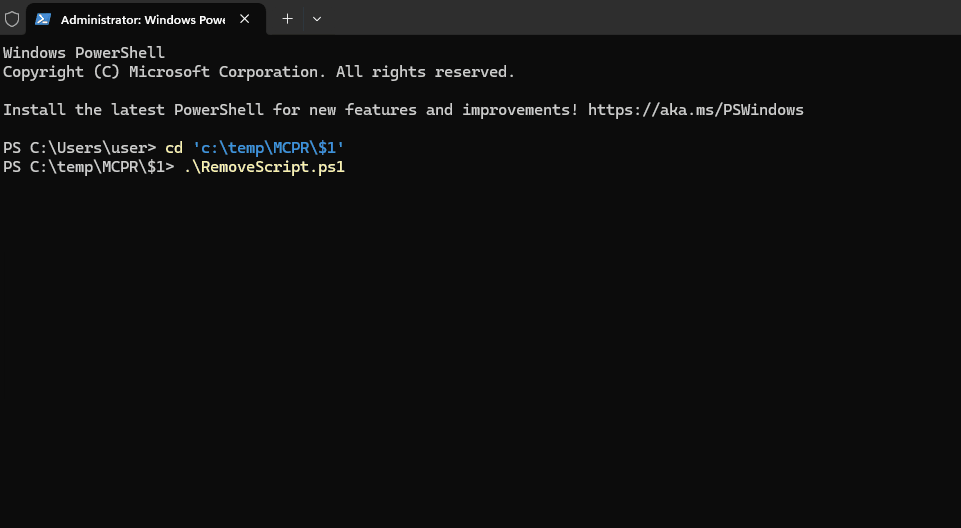Click the PS C:\Users\user> prompt

79,148
